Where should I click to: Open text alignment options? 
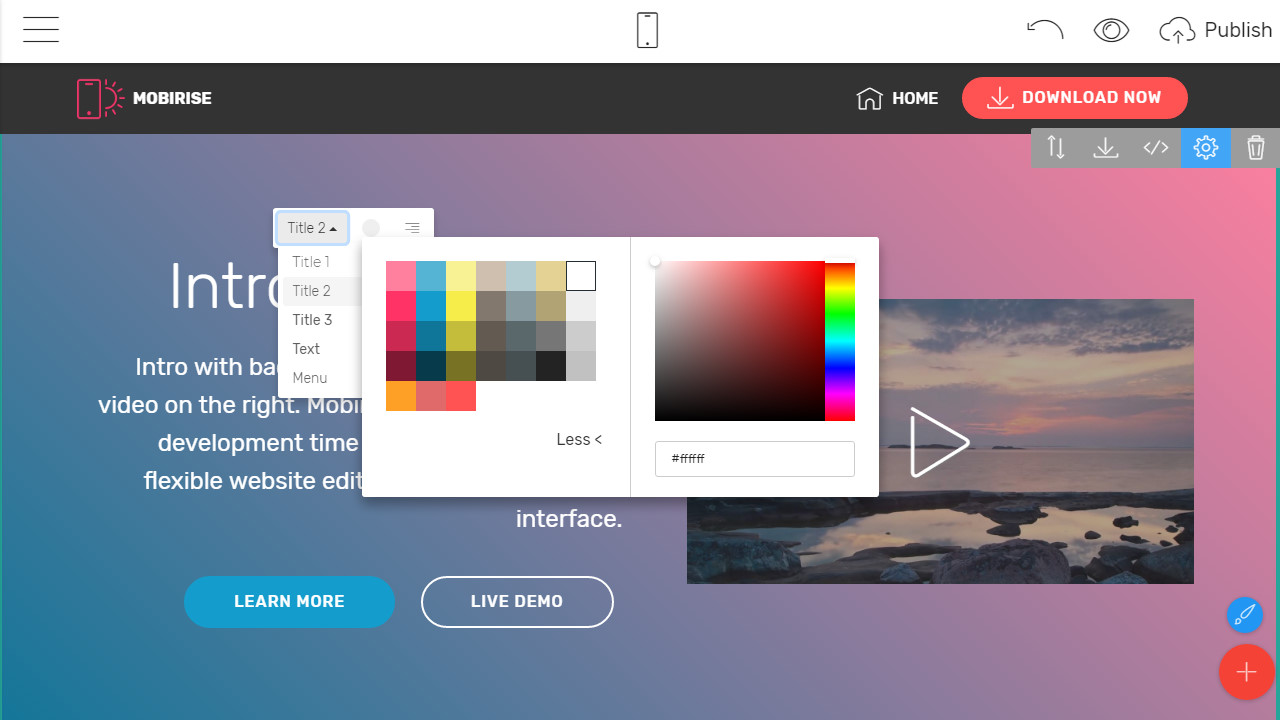tap(412, 228)
